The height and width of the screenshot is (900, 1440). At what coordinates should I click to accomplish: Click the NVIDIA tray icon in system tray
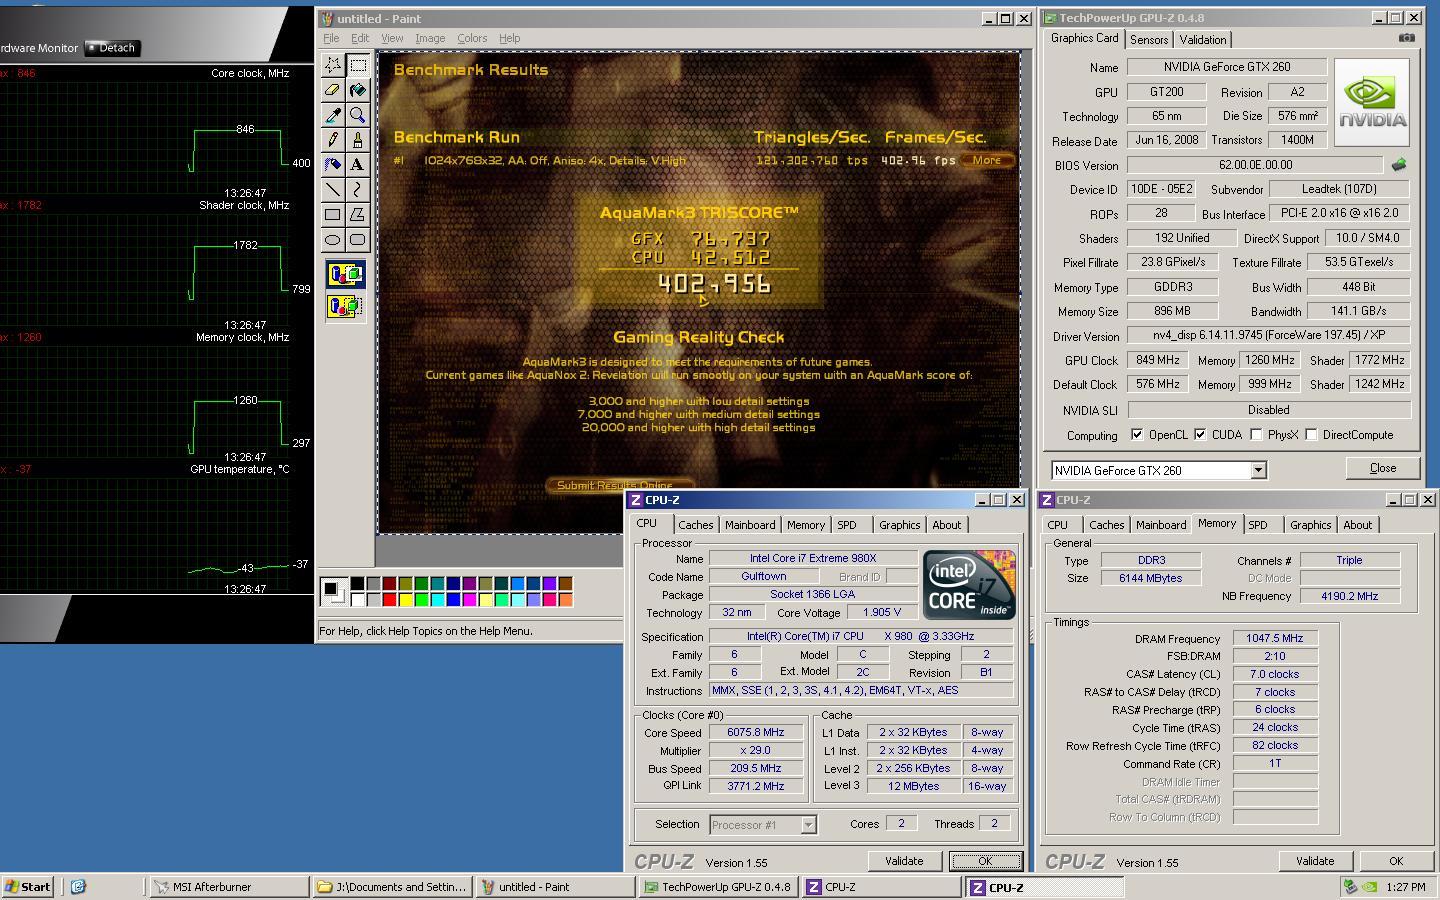[1369, 886]
